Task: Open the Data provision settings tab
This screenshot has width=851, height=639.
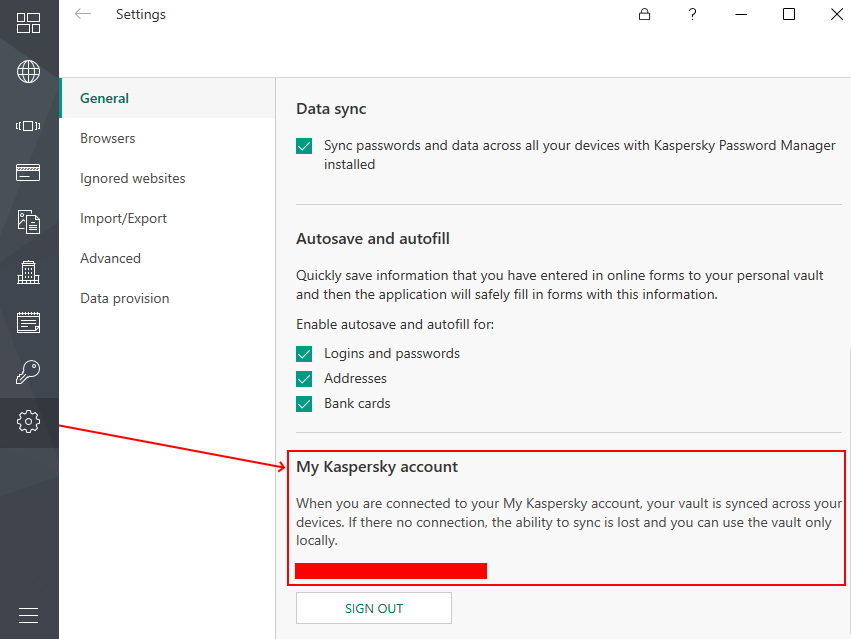Action: tap(167, 299)
